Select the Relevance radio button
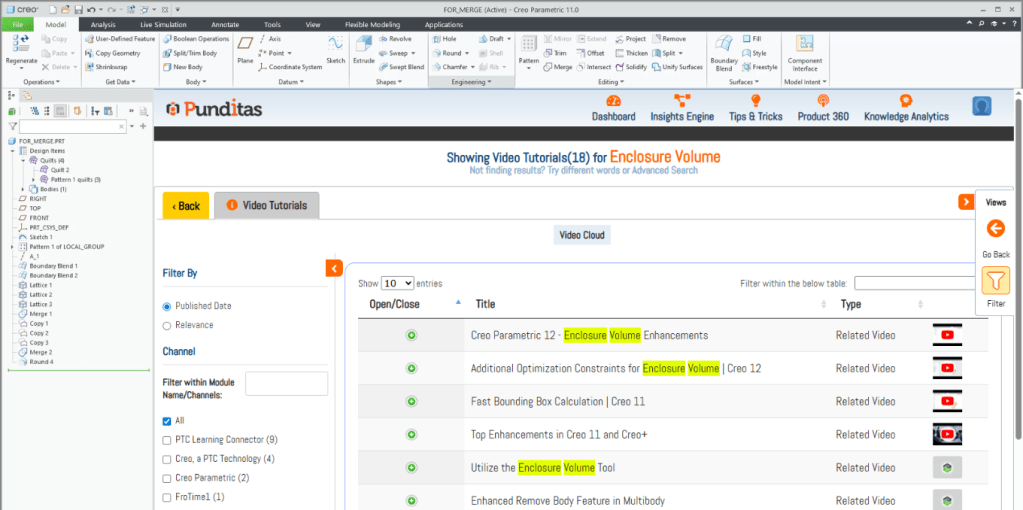The width and height of the screenshot is (1023, 510). pyautogui.click(x=167, y=325)
